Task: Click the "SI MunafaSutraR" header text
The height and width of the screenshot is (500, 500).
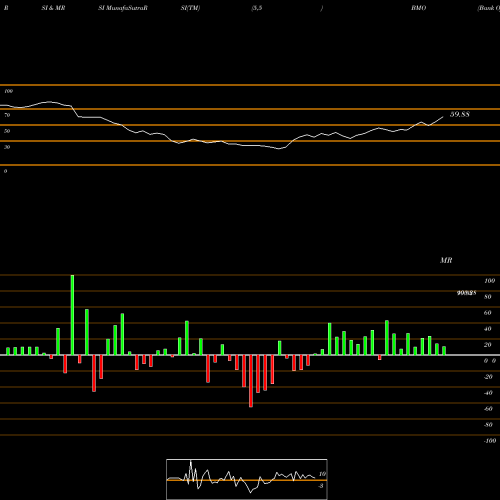Action: coord(123,8)
